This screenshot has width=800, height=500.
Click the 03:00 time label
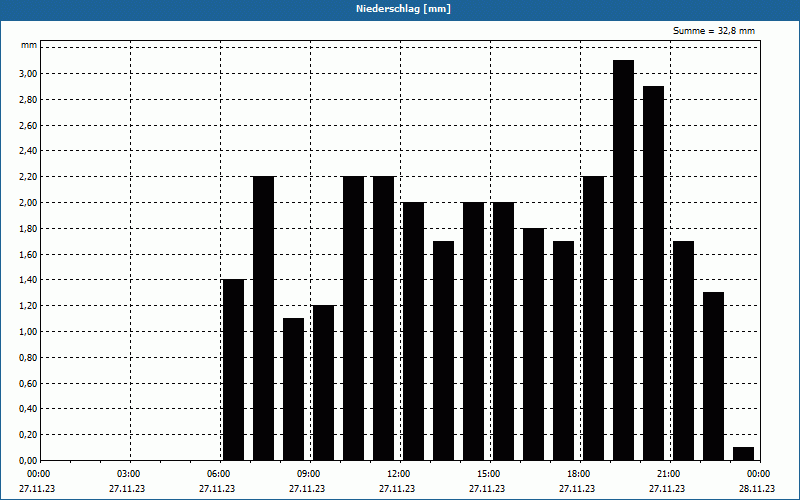tap(130, 474)
